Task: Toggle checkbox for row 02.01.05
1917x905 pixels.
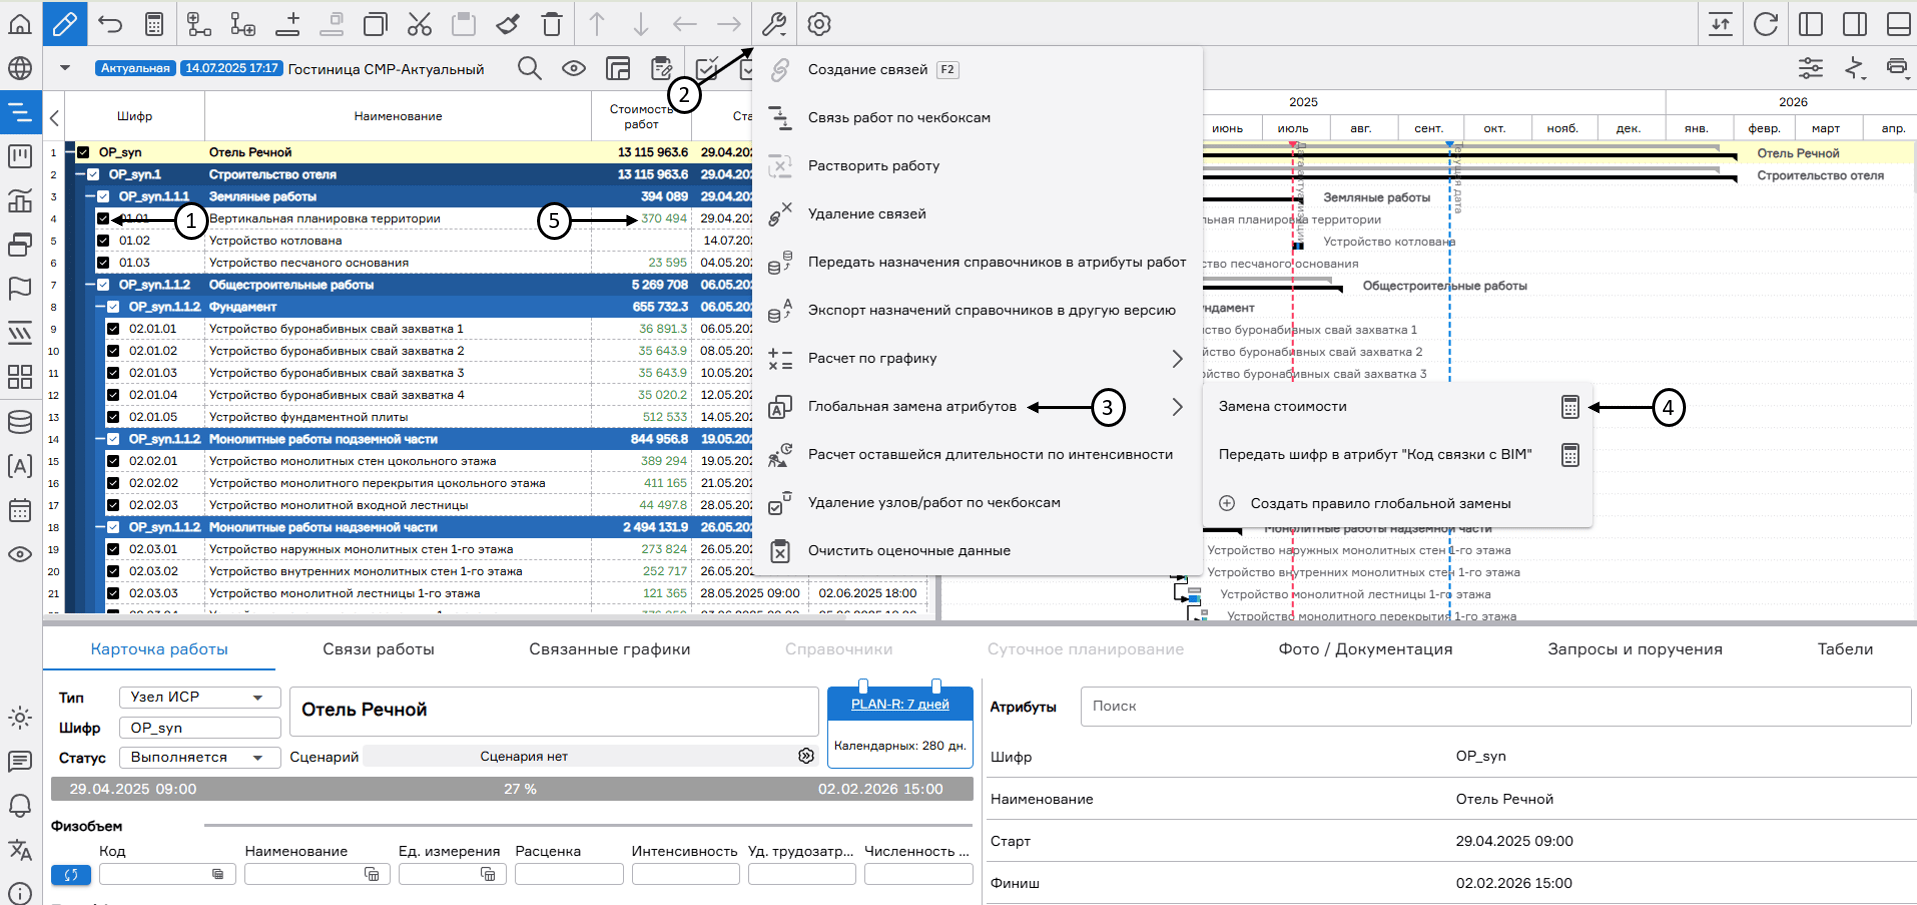Action: 113,417
